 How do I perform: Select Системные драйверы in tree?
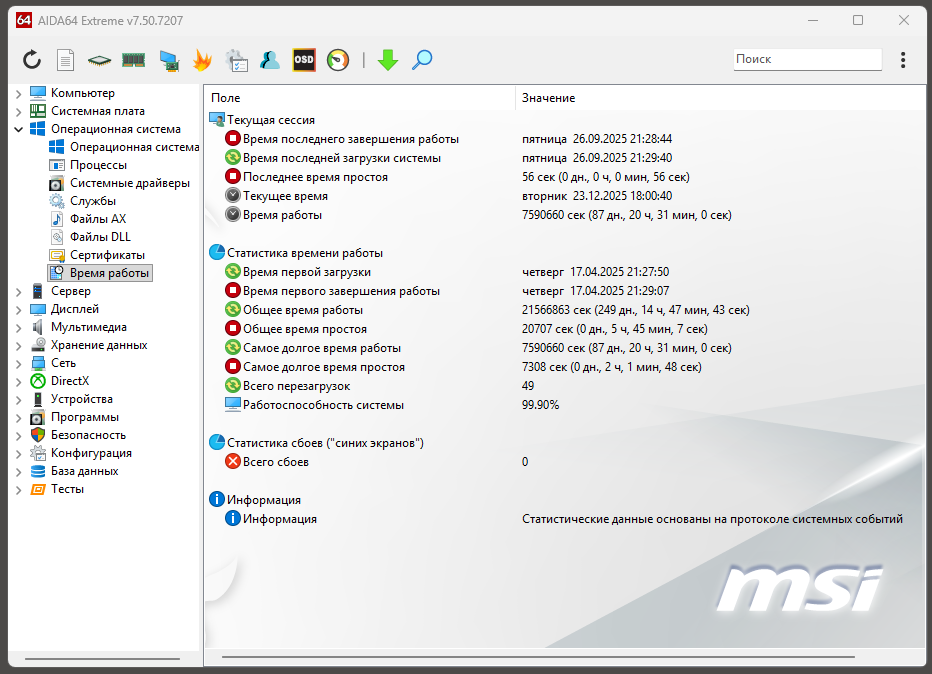click(x=130, y=183)
